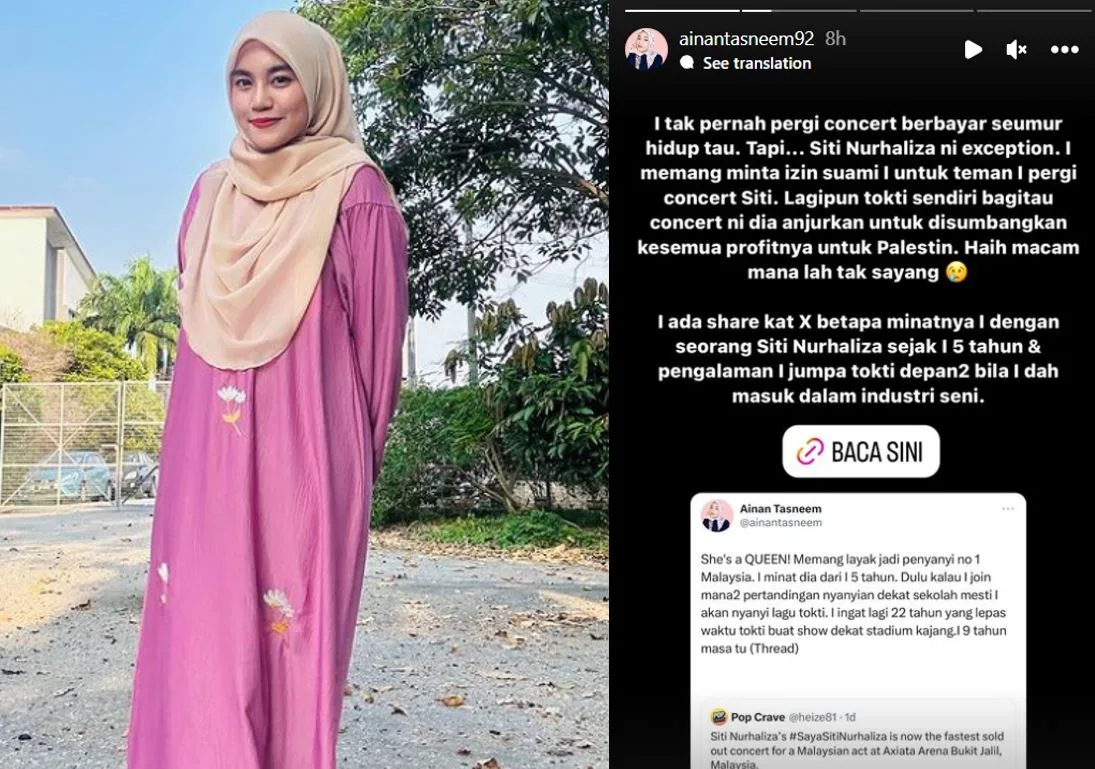The image size is (1095, 769).
Task: Jump to second story progress segment
Action: coord(799,10)
